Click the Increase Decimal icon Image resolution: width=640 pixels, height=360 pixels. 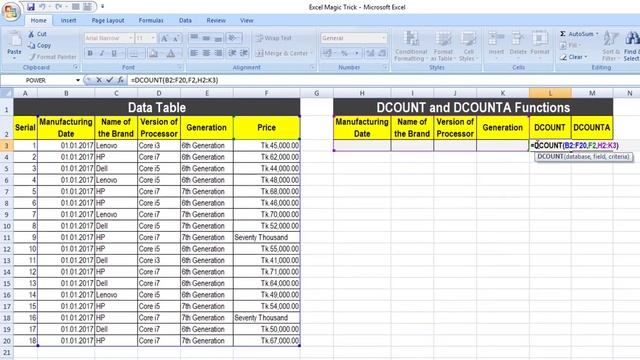tap(371, 53)
